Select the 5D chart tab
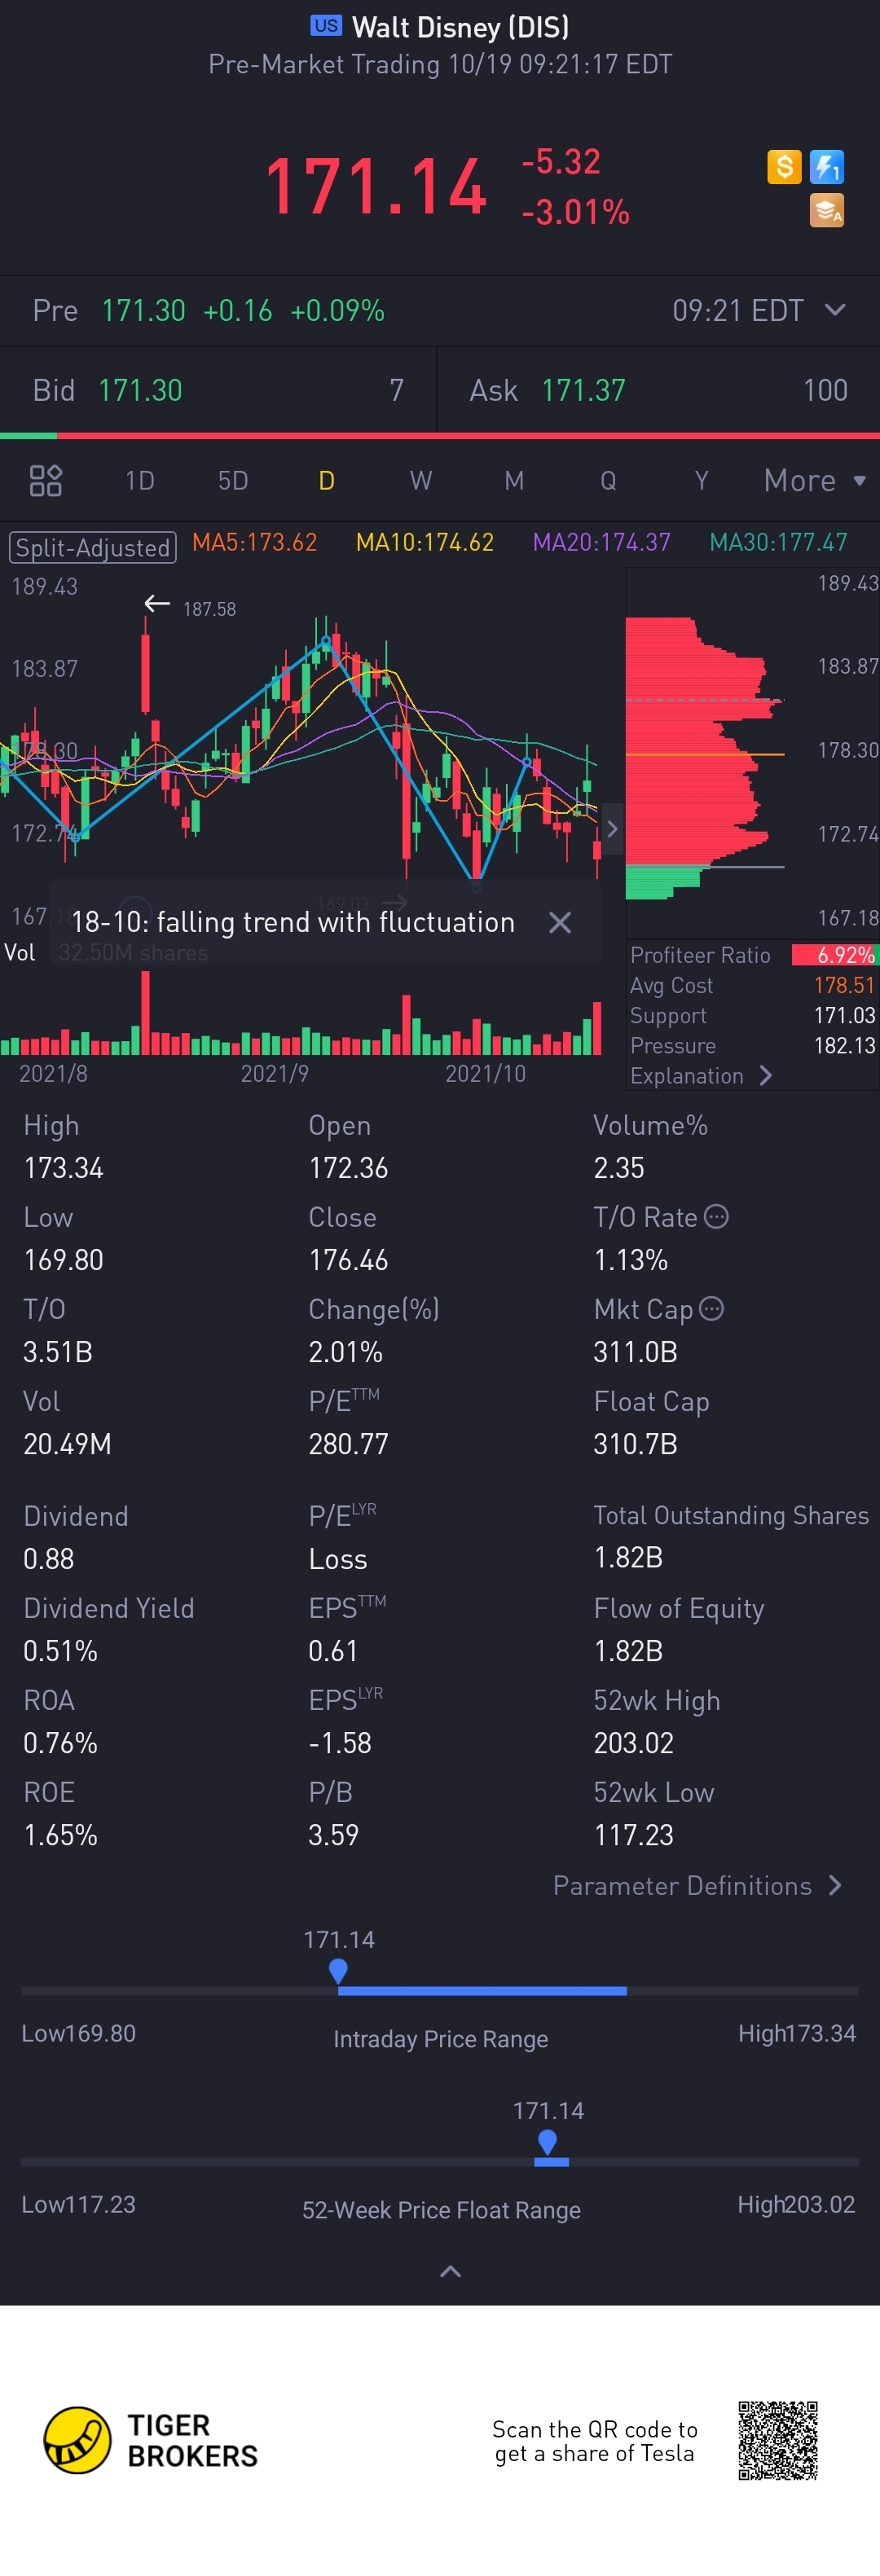Viewport: 880px width, 2576px height. 233,481
